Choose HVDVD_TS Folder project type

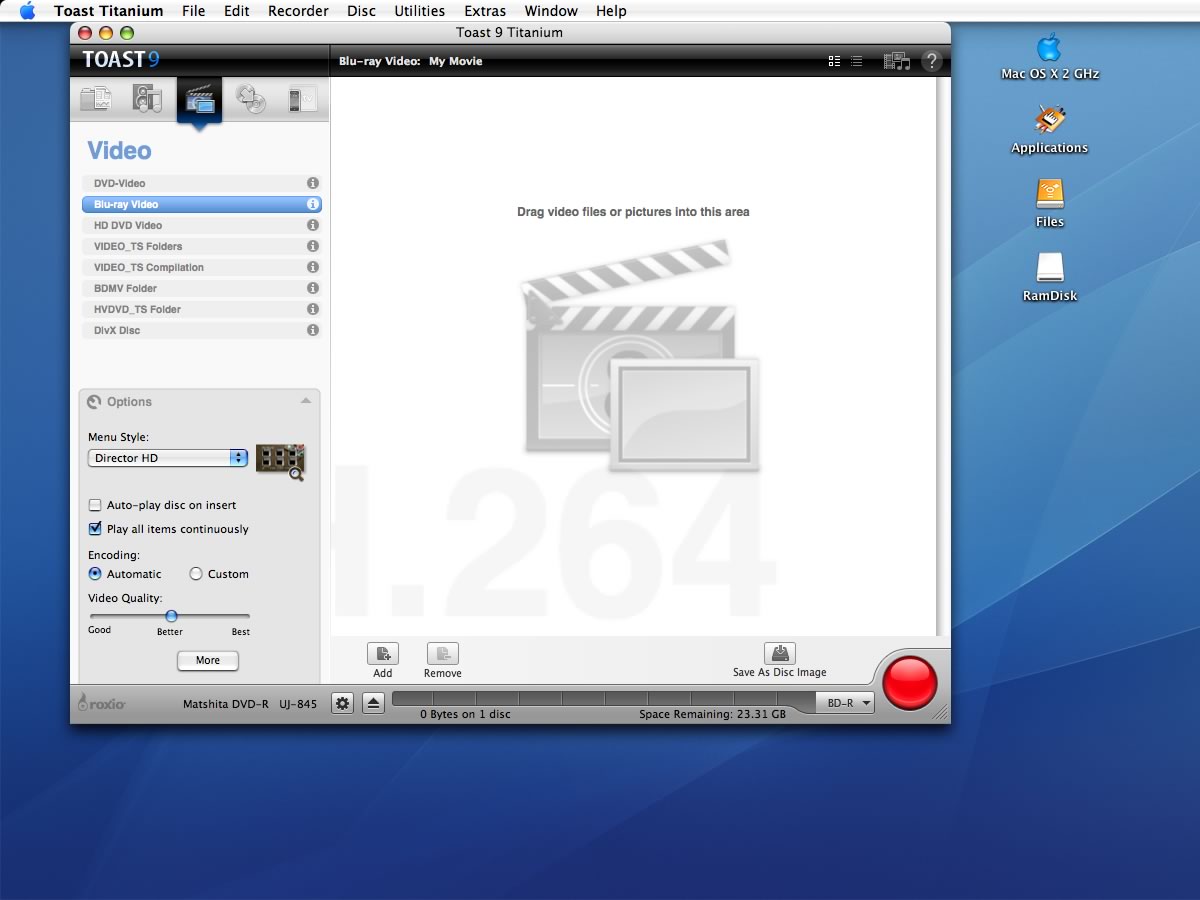201,309
